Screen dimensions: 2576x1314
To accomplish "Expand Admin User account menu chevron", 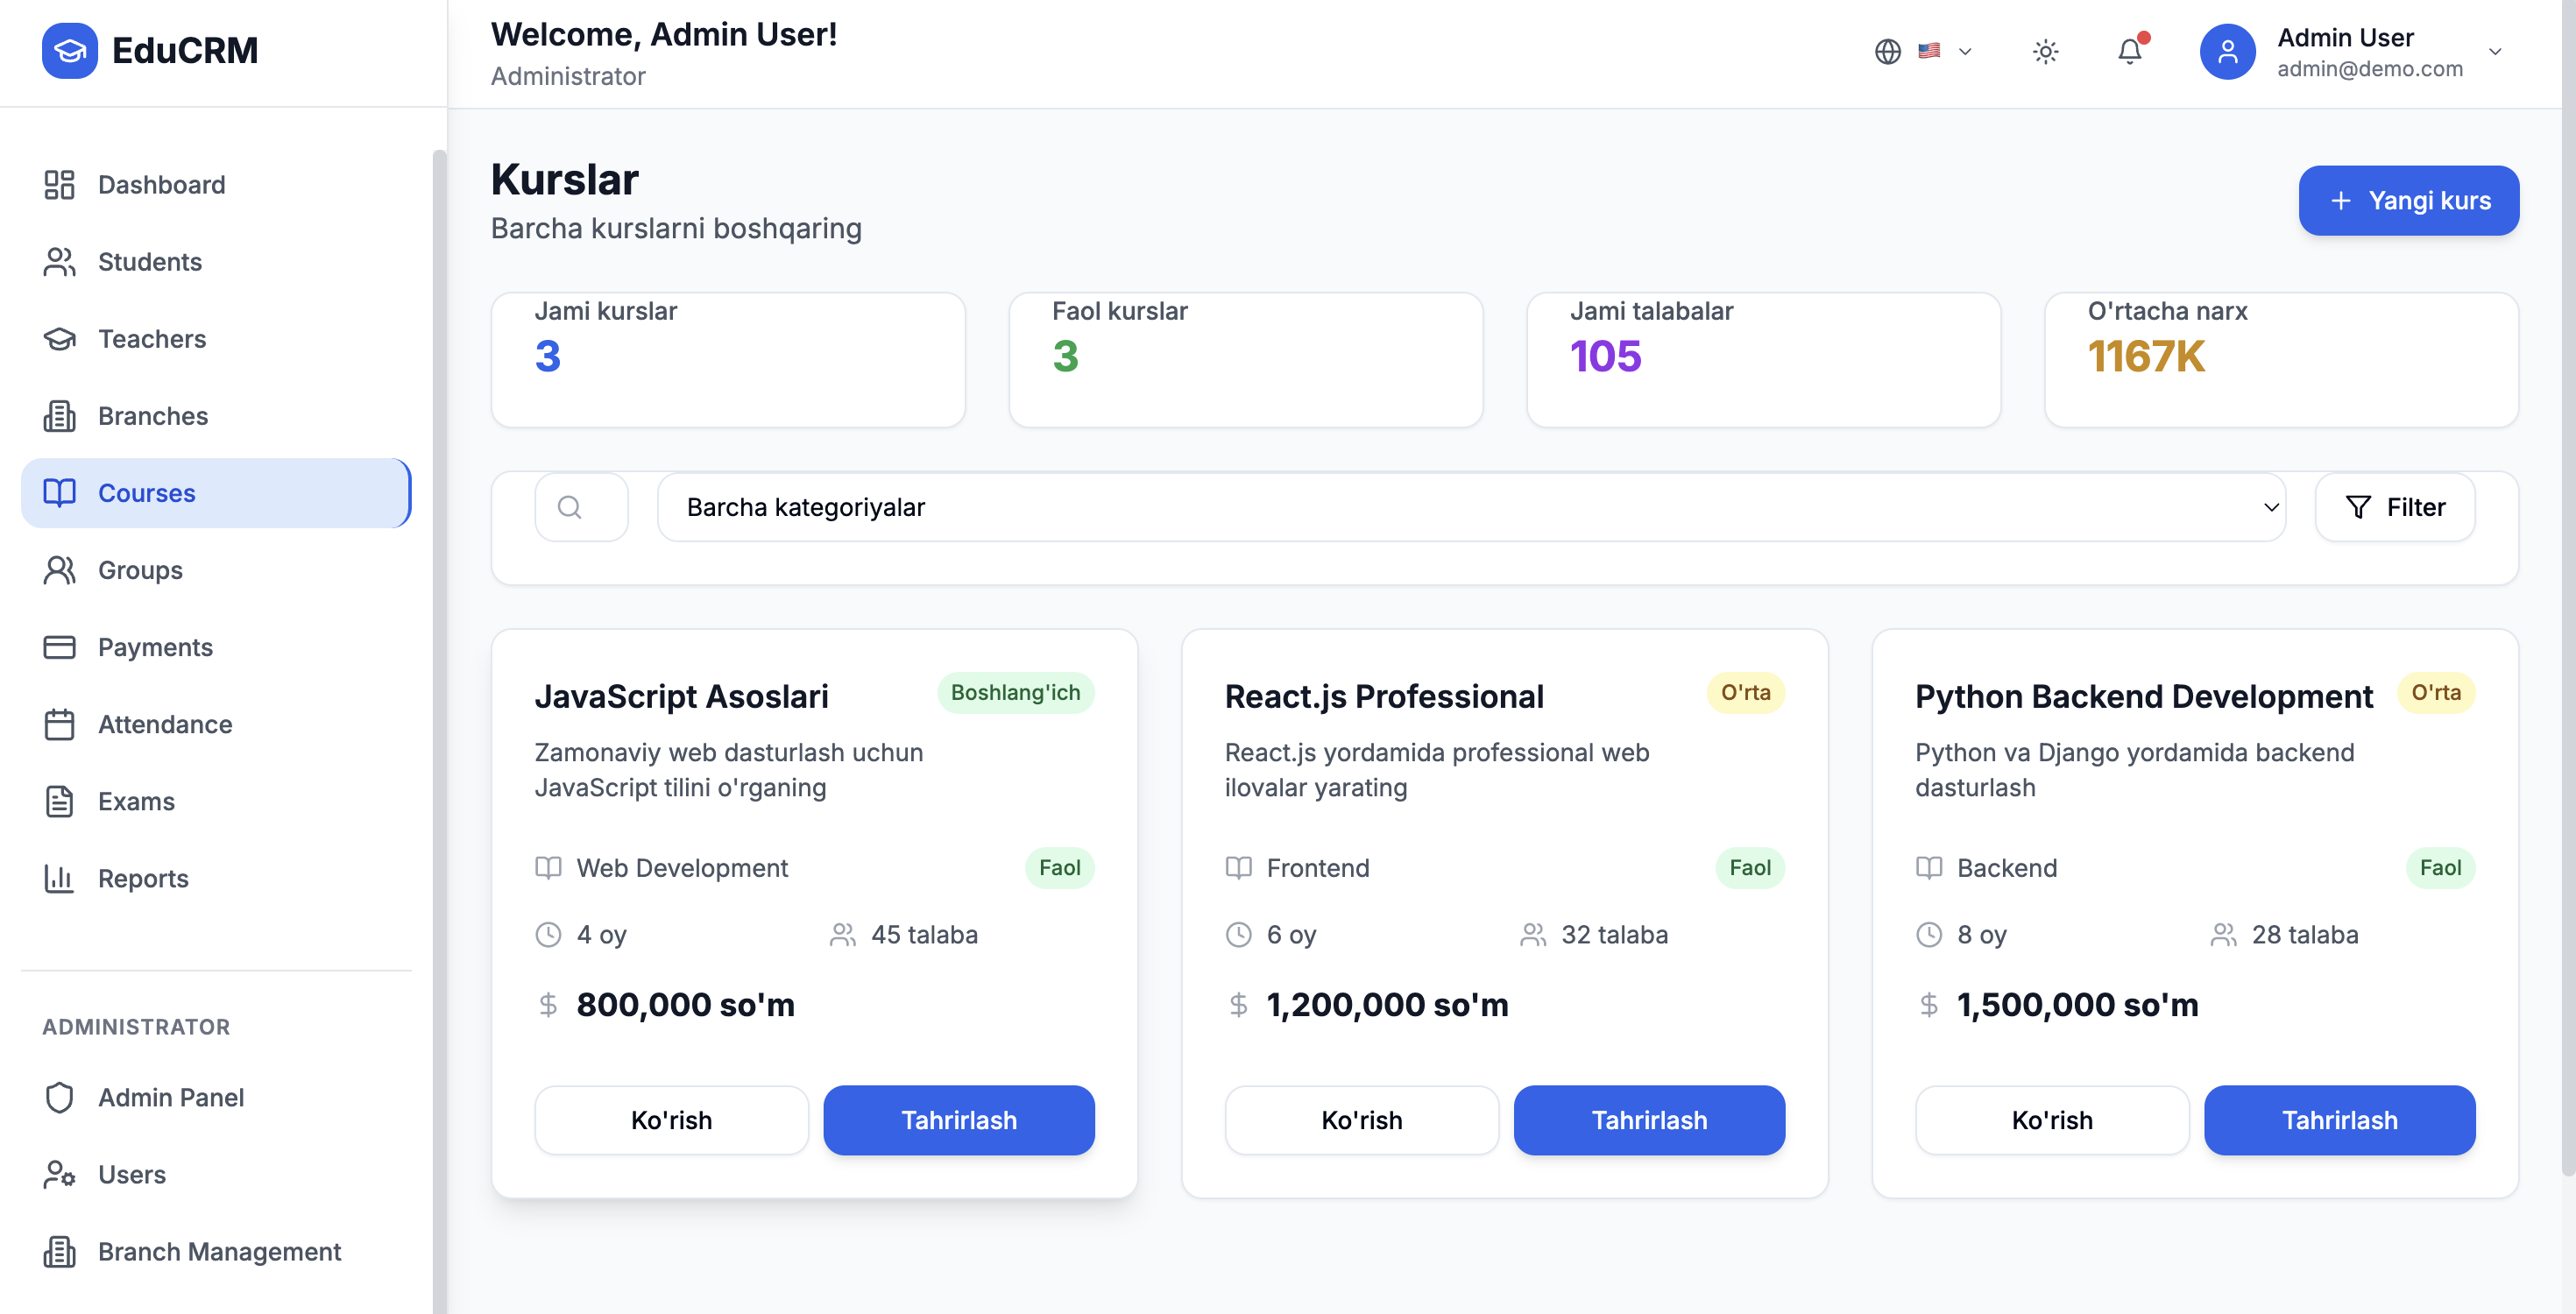I will (x=2494, y=52).
